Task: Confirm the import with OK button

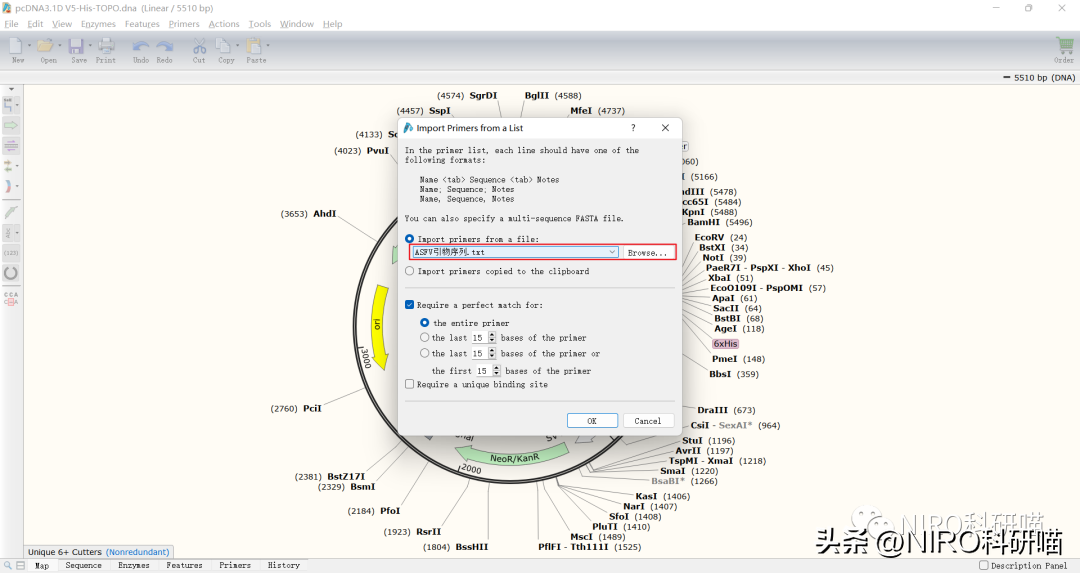Action: click(x=591, y=421)
